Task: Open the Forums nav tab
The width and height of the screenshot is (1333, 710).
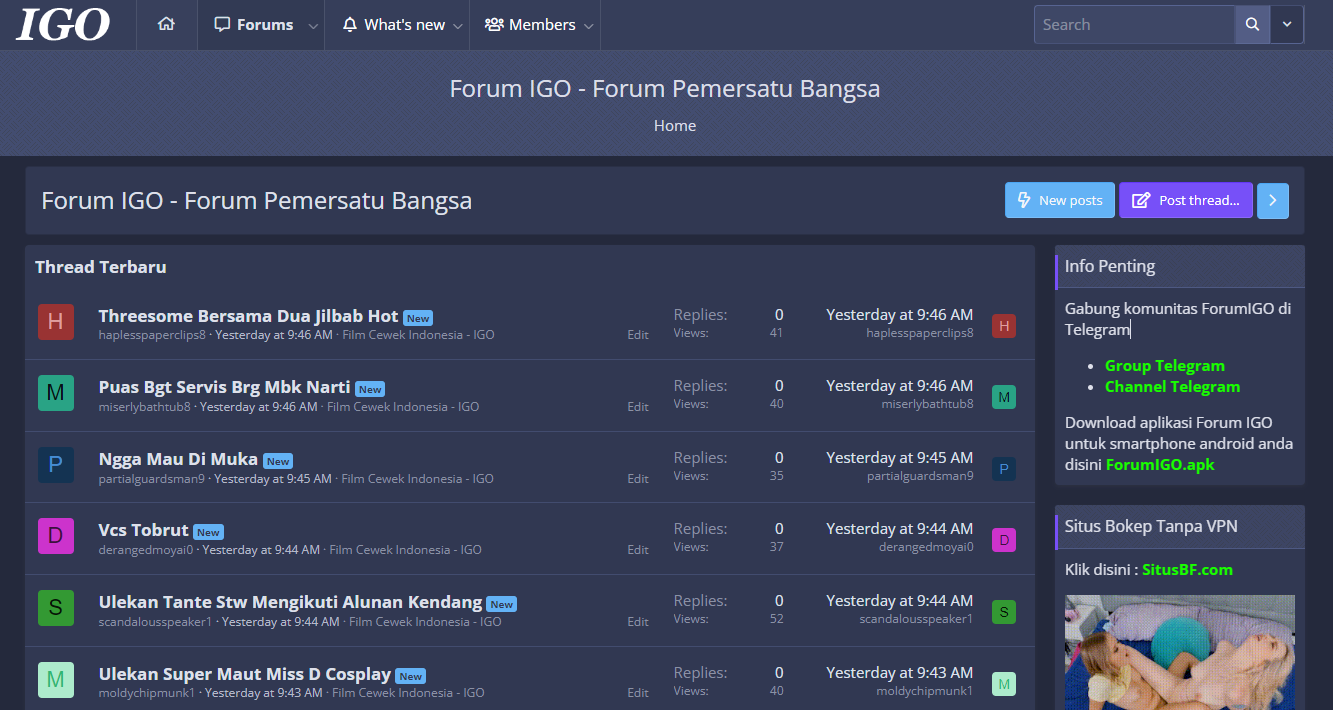Action: tap(254, 25)
